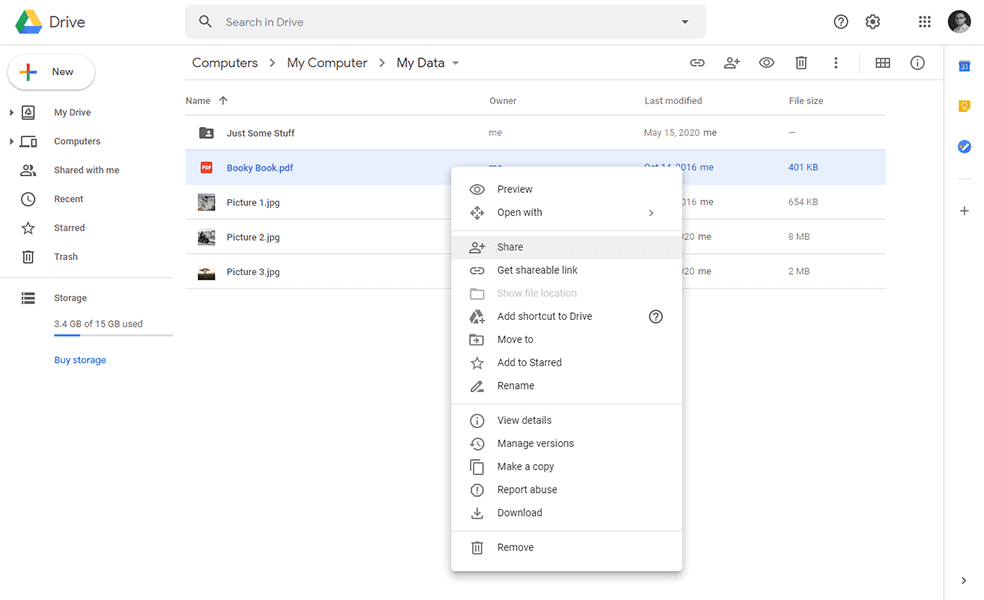Click the storage usage progress bar

(x=113, y=336)
